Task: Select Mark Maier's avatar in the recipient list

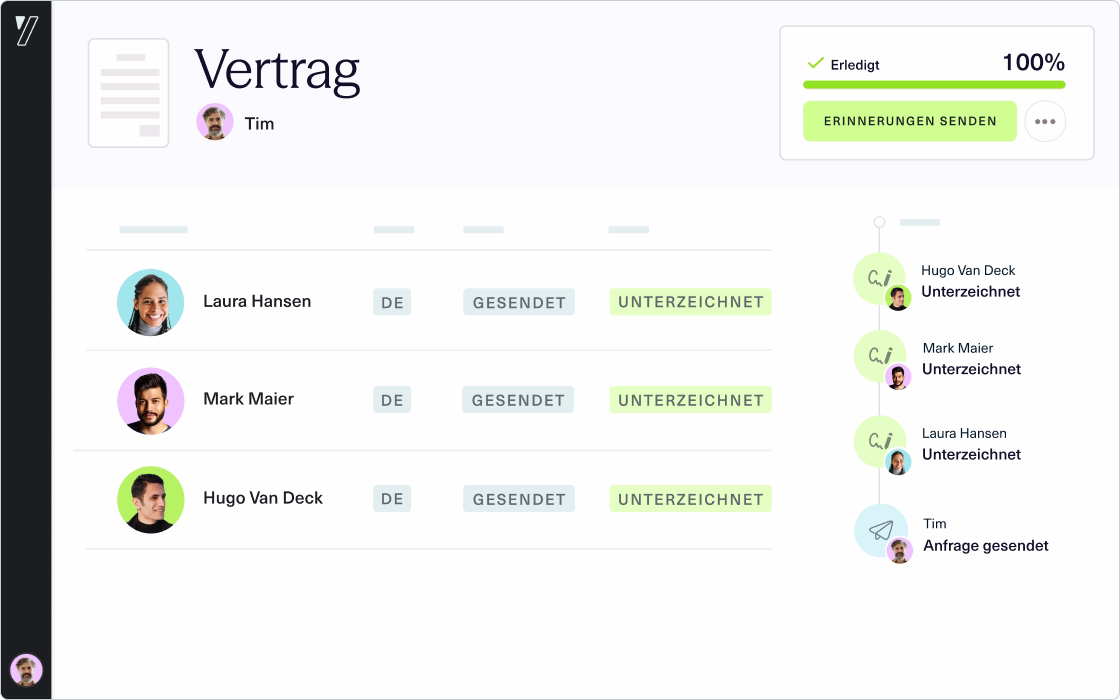Action: pos(151,400)
